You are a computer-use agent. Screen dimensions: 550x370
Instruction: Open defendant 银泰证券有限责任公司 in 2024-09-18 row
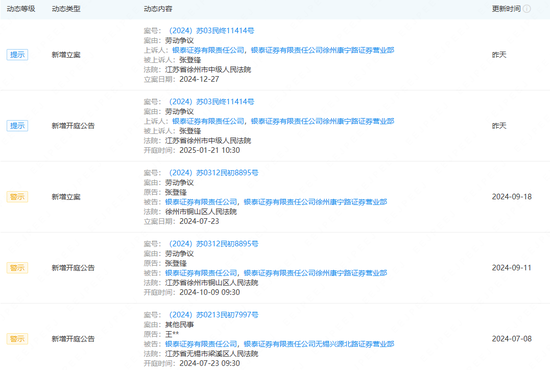point(201,202)
